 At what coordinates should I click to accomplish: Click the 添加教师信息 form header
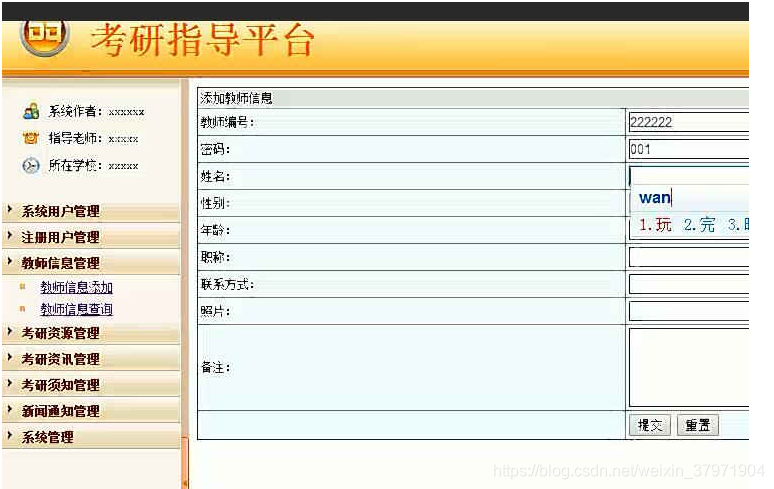pyautogui.click(x=473, y=98)
